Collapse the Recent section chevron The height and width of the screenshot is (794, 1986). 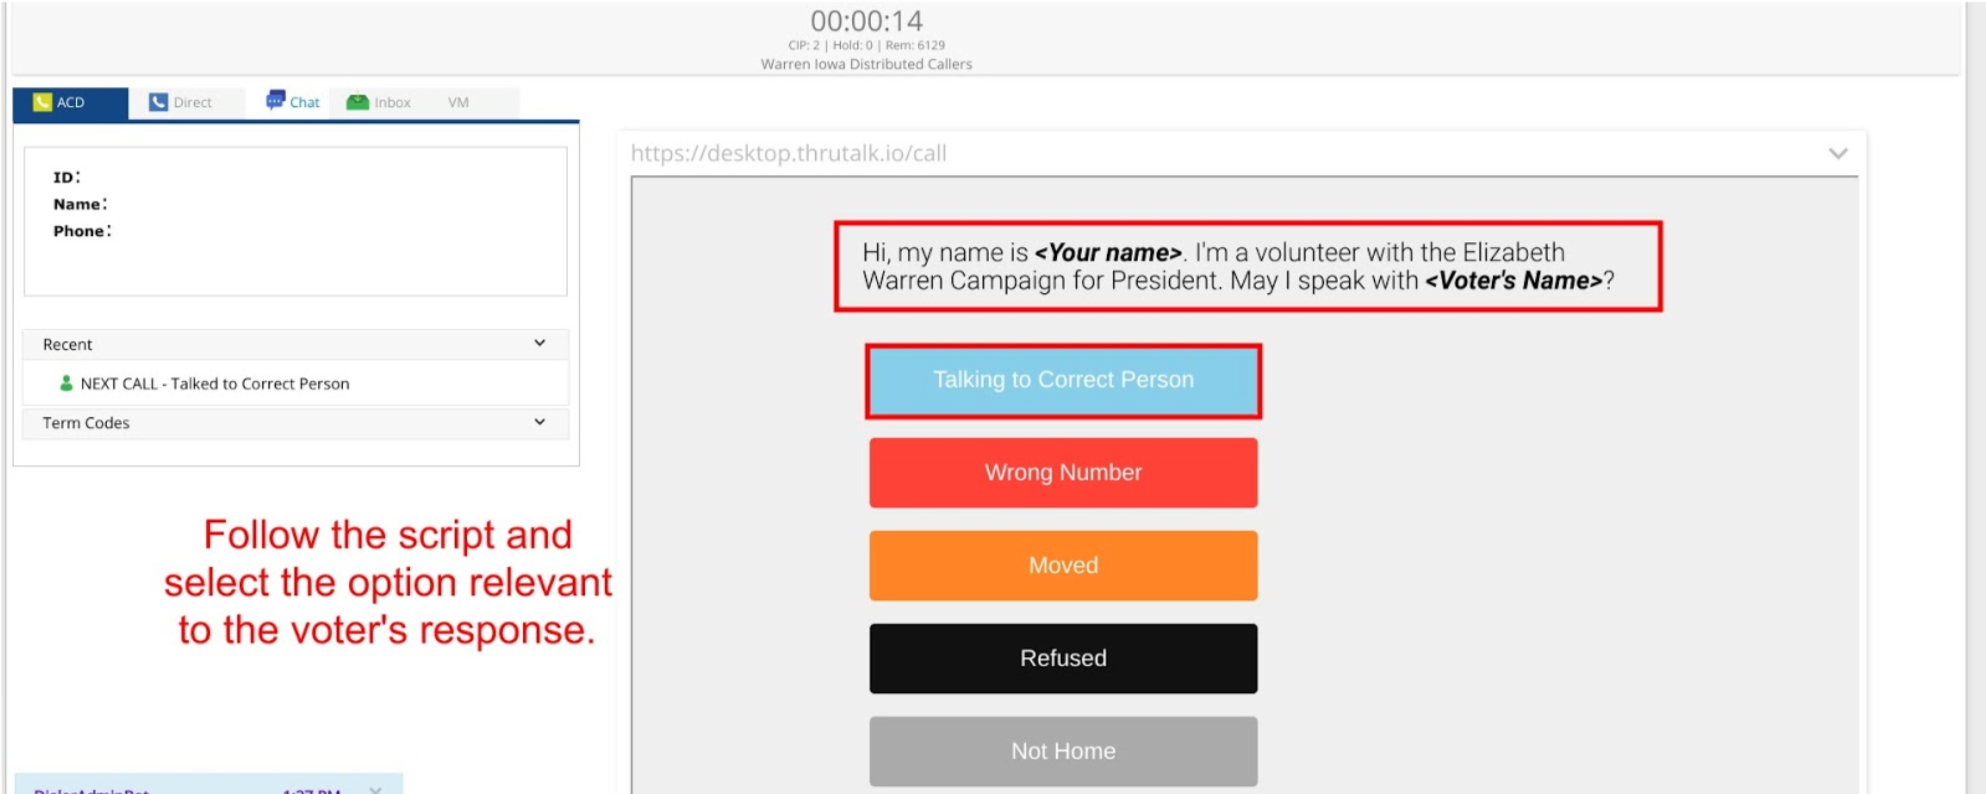(x=540, y=343)
